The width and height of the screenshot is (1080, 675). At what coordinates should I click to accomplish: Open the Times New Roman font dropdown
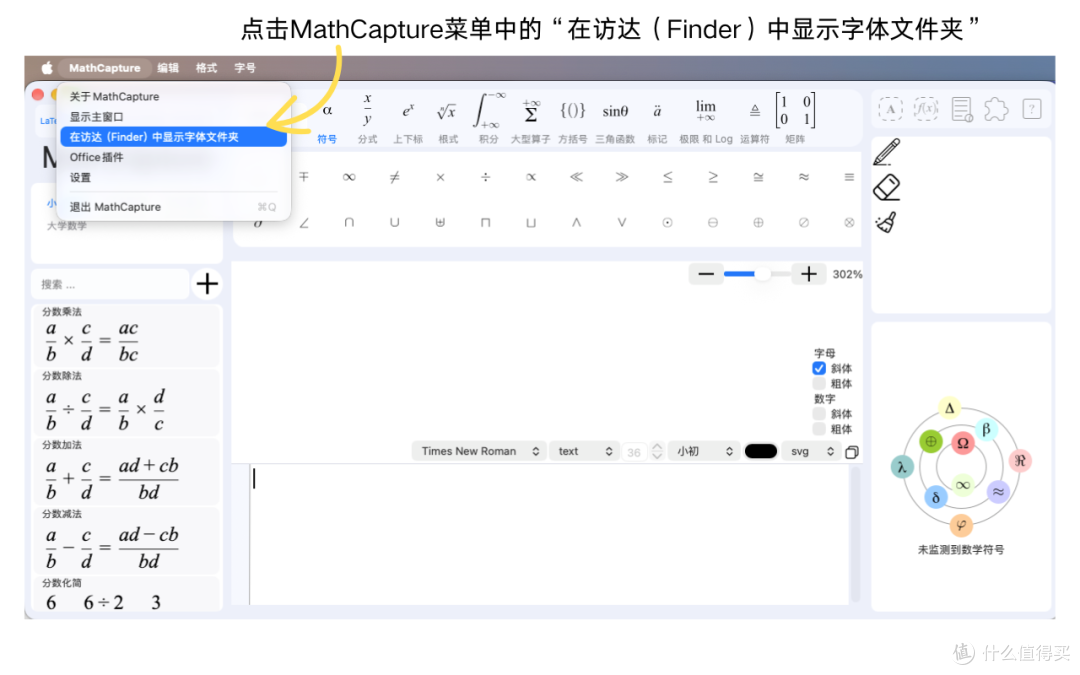(479, 451)
